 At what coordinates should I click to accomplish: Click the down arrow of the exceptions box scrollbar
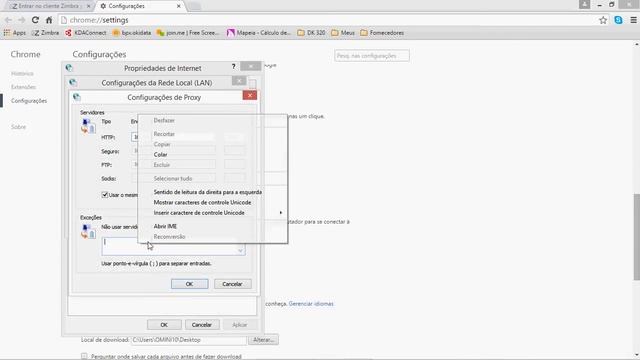click(x=240, y=251)
